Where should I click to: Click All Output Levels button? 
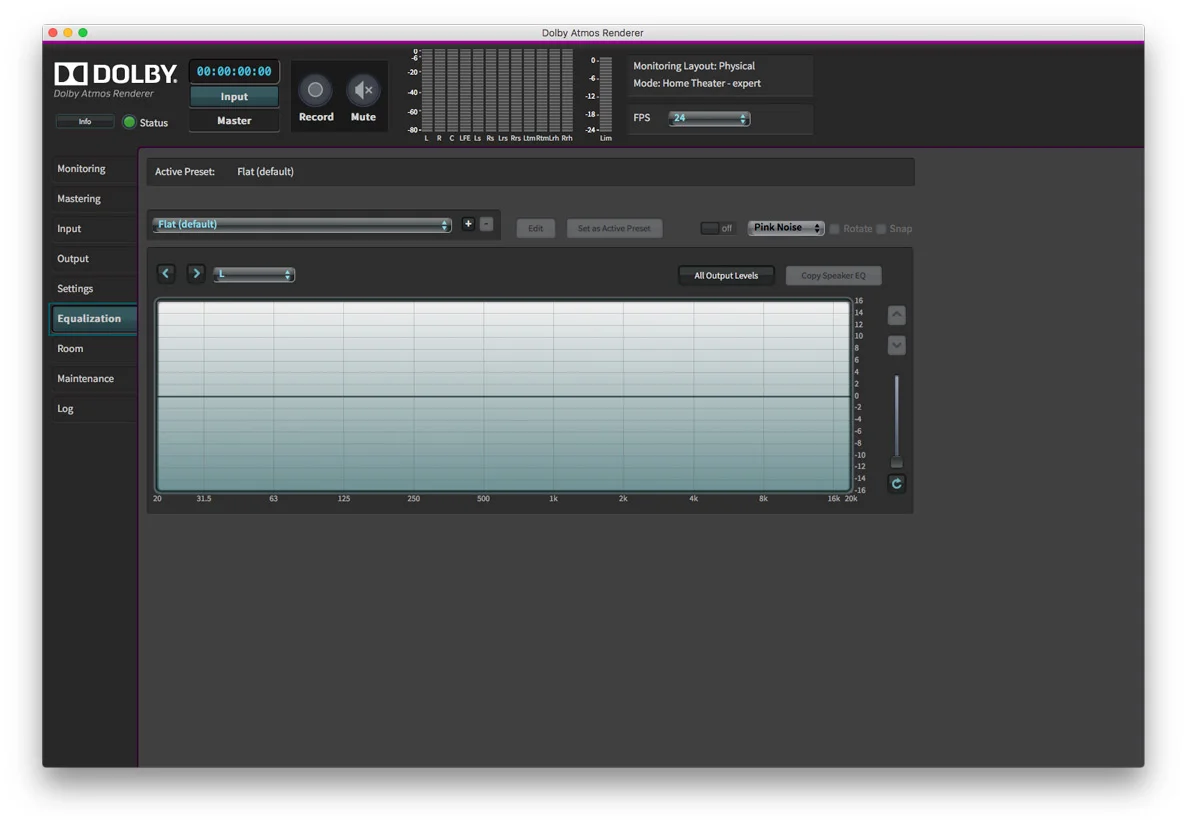point(726,275)
